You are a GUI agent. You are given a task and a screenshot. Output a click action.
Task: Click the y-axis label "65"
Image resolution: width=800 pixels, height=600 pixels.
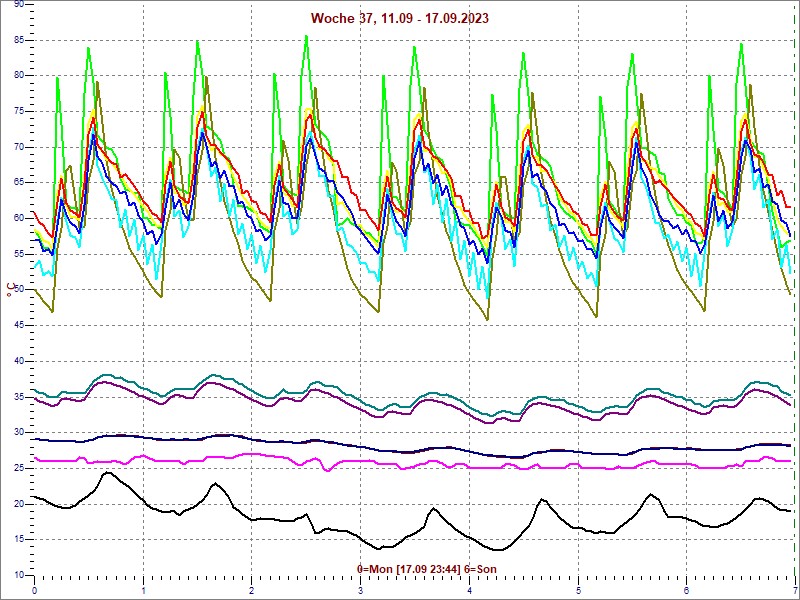[19, 183]
